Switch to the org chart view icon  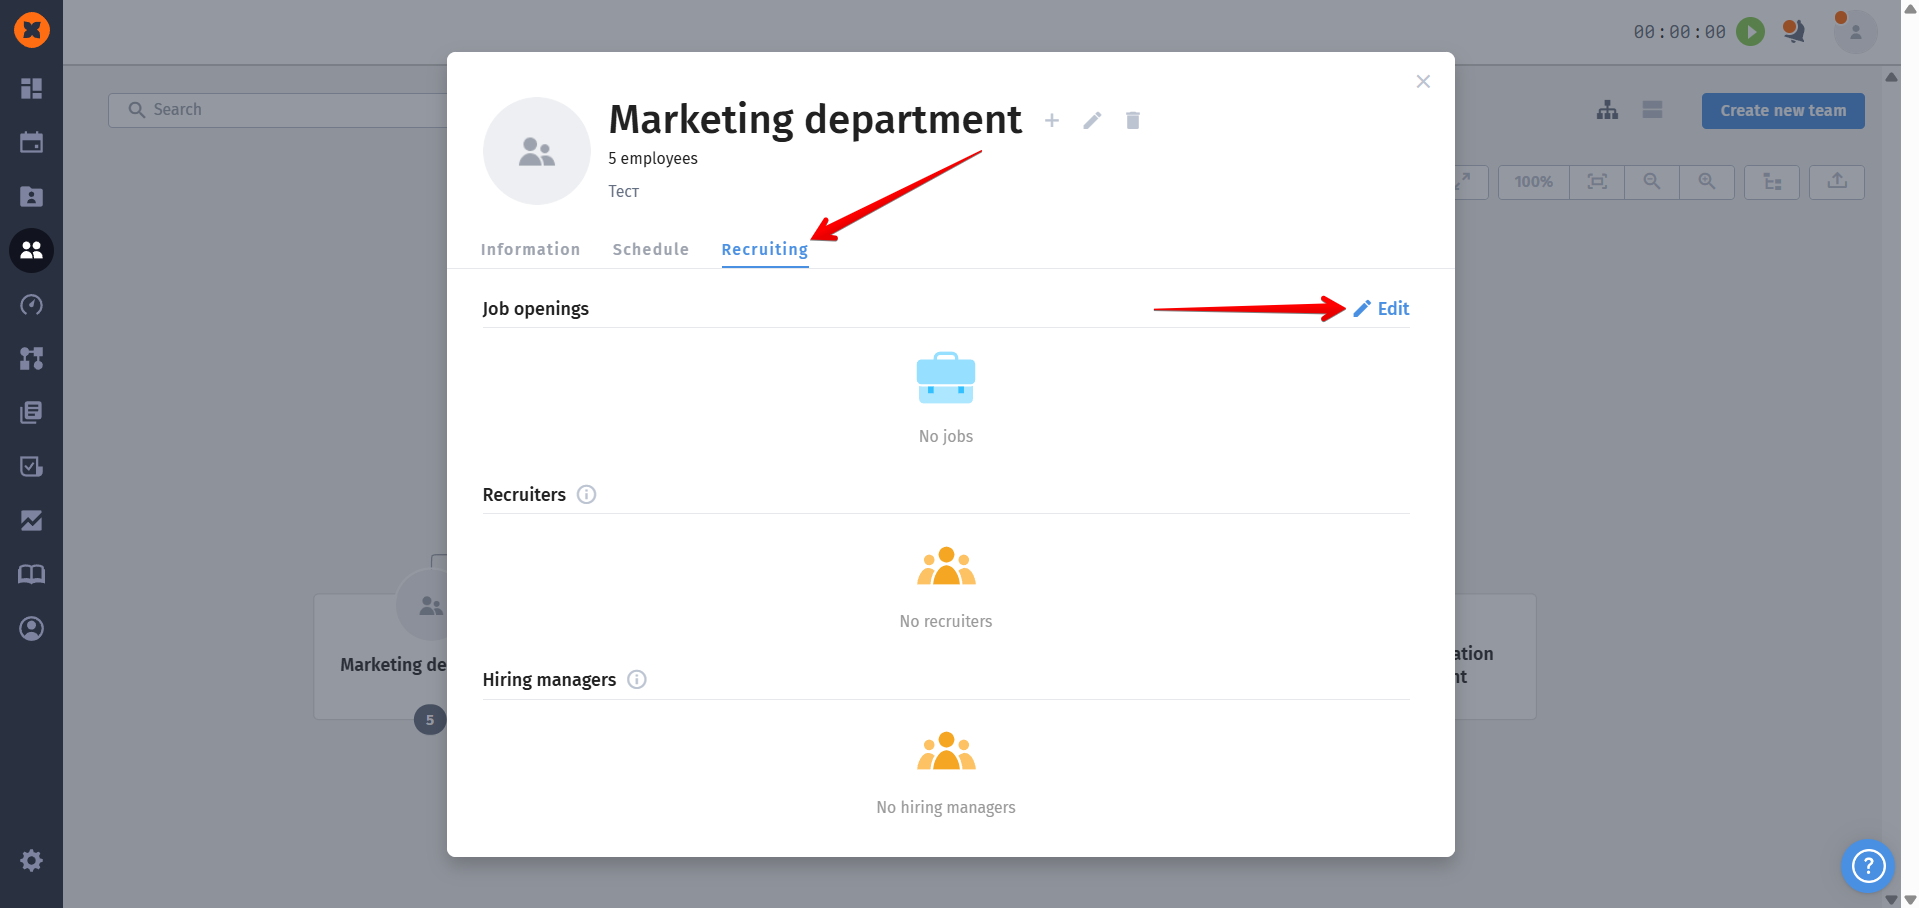[1608, 110]
